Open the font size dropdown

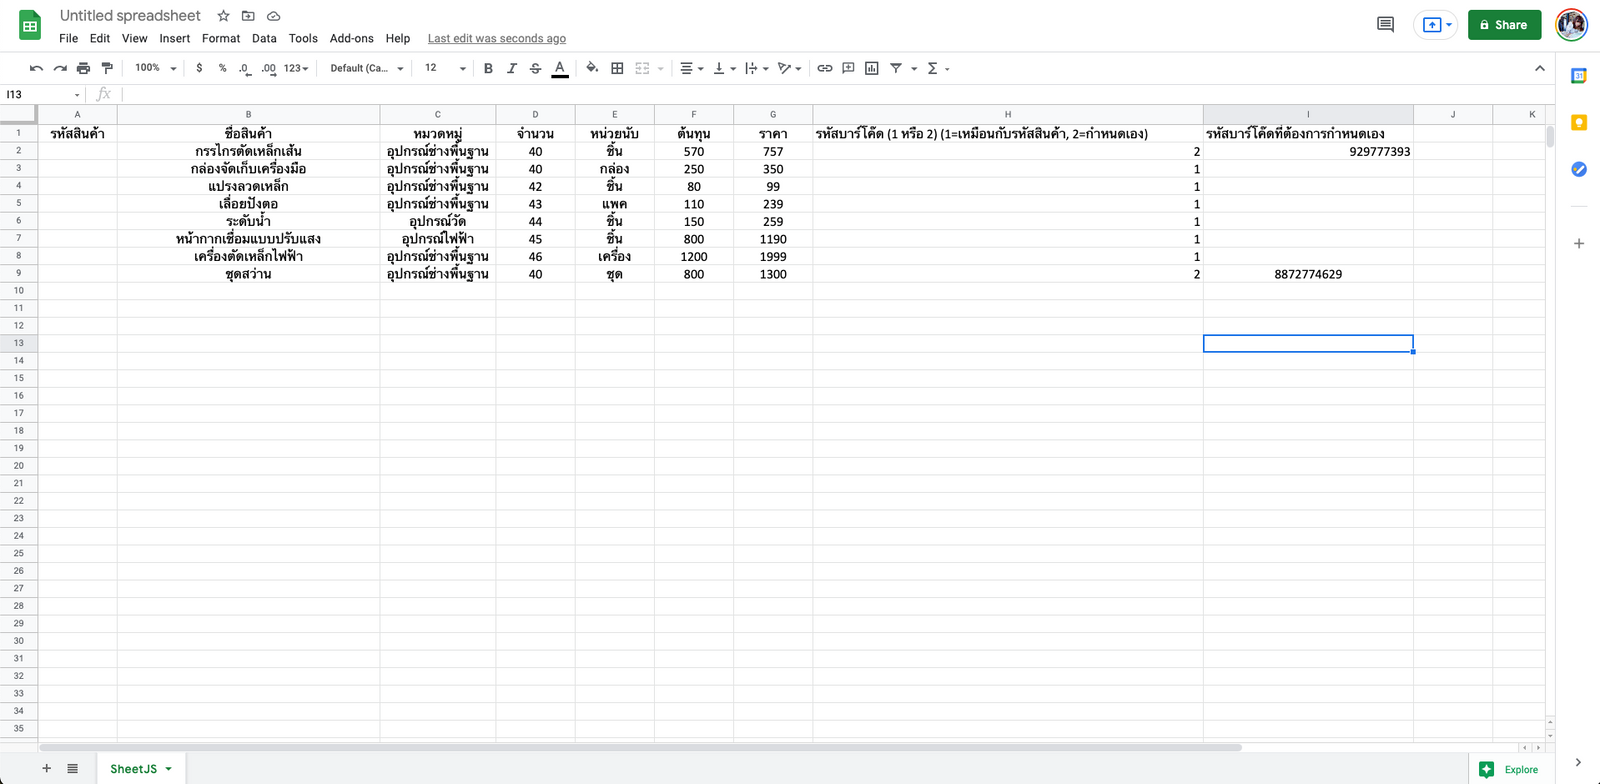coord(445,68)
